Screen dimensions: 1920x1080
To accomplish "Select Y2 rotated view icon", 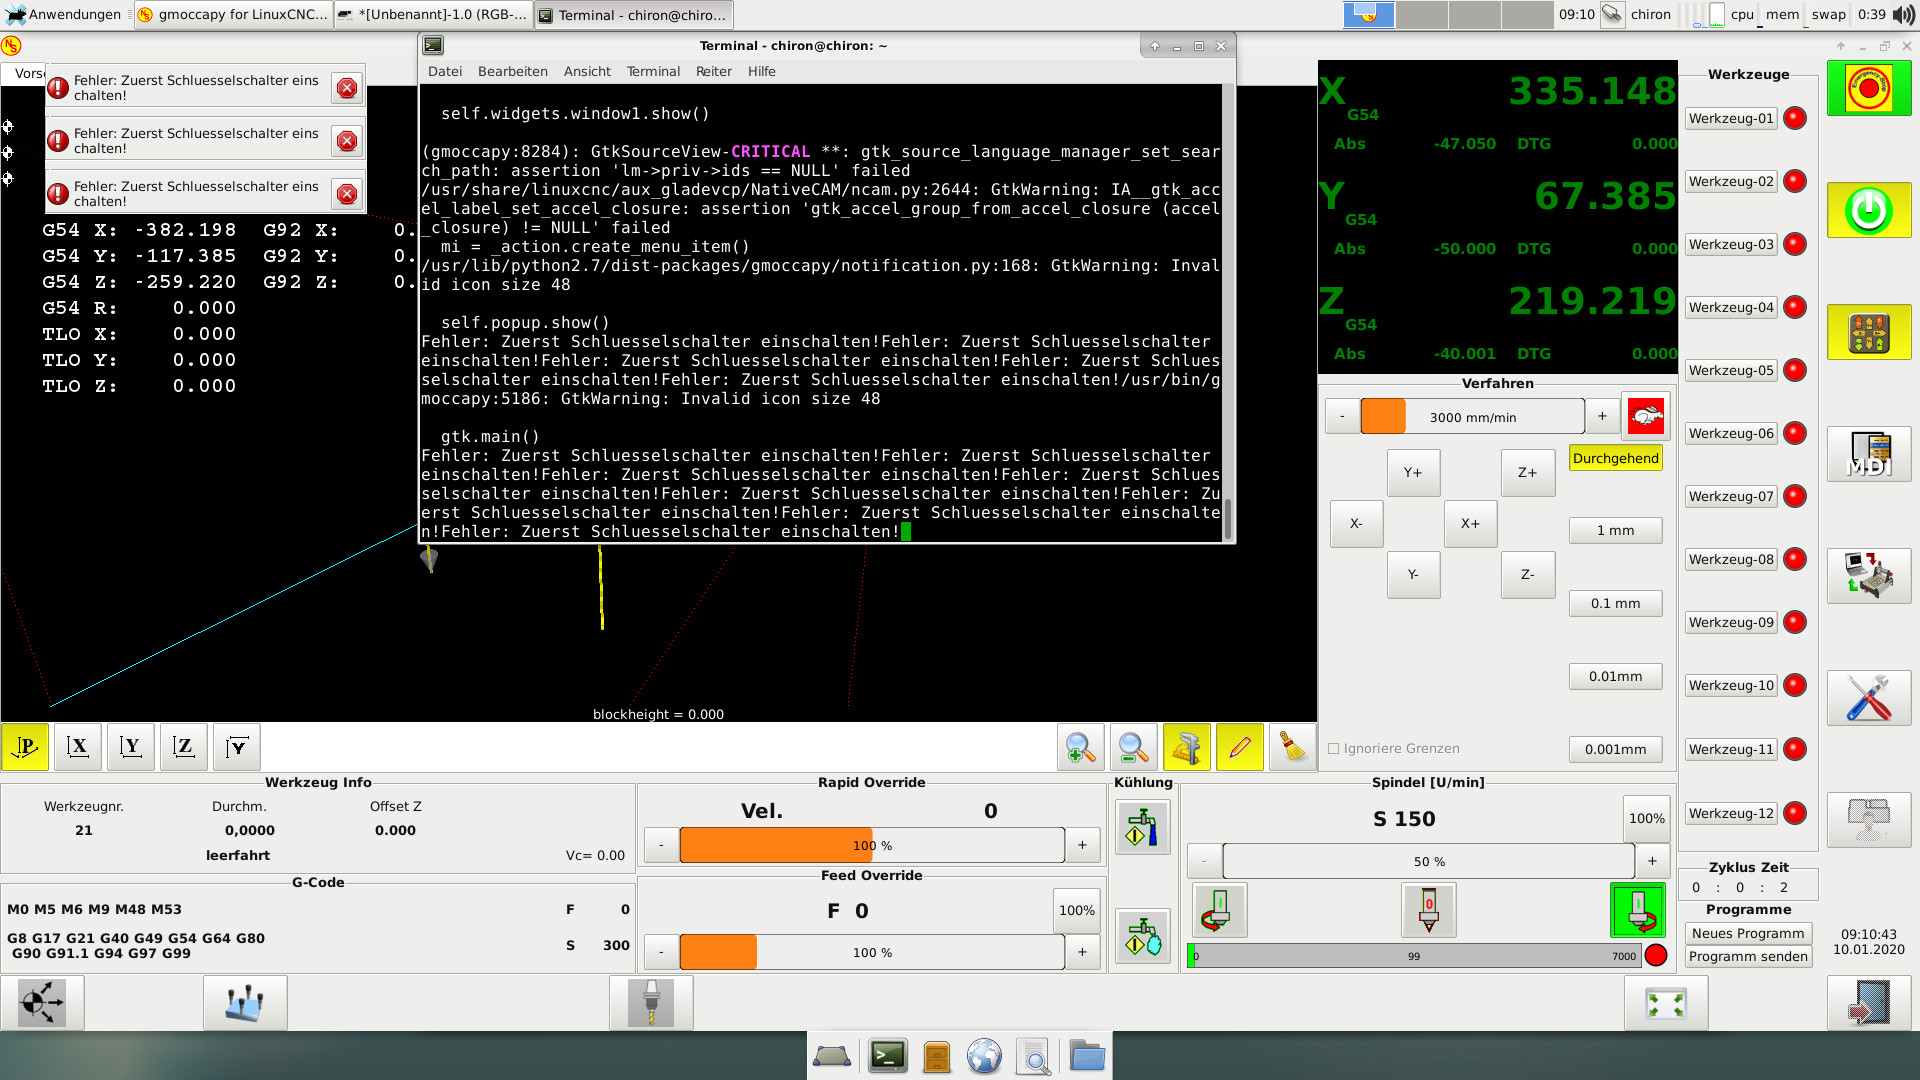I will [237, 747].
